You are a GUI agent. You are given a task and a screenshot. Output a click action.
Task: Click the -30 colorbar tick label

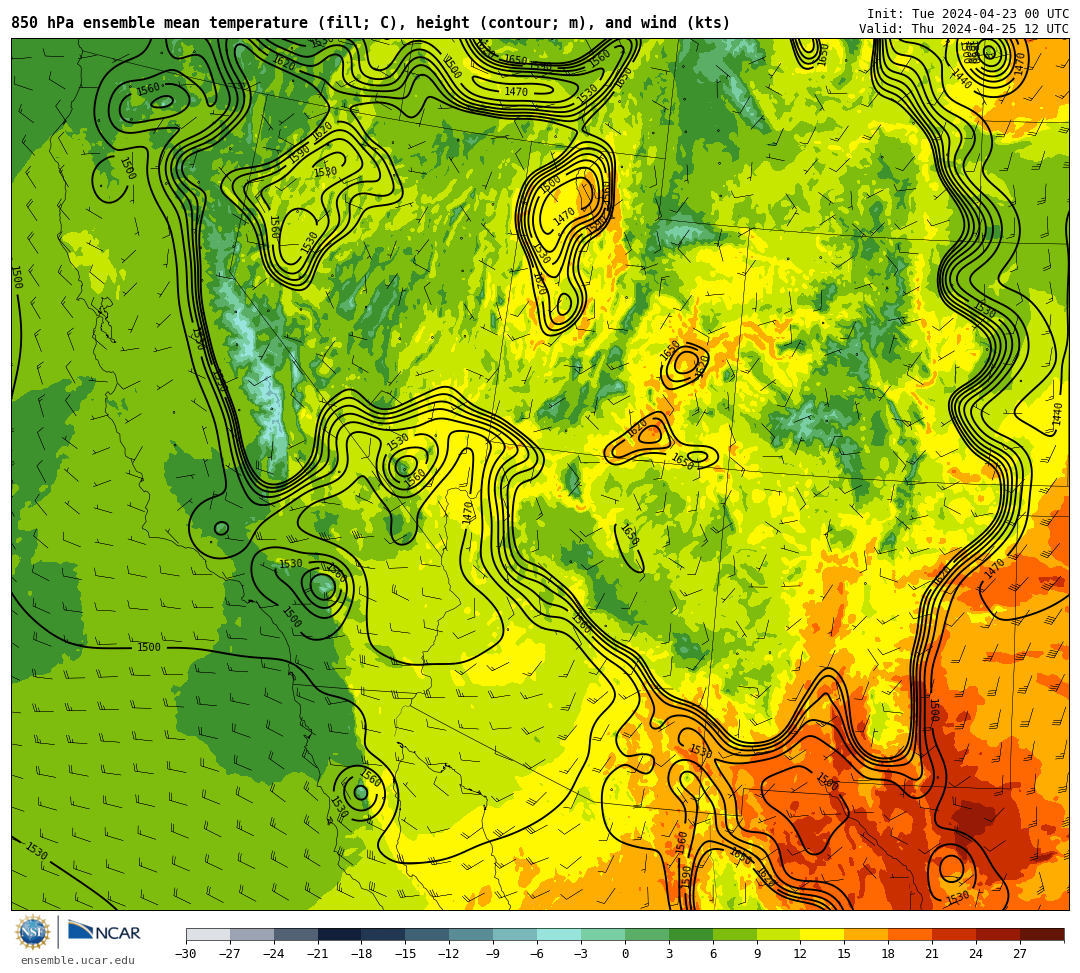[x=186, y=954]
